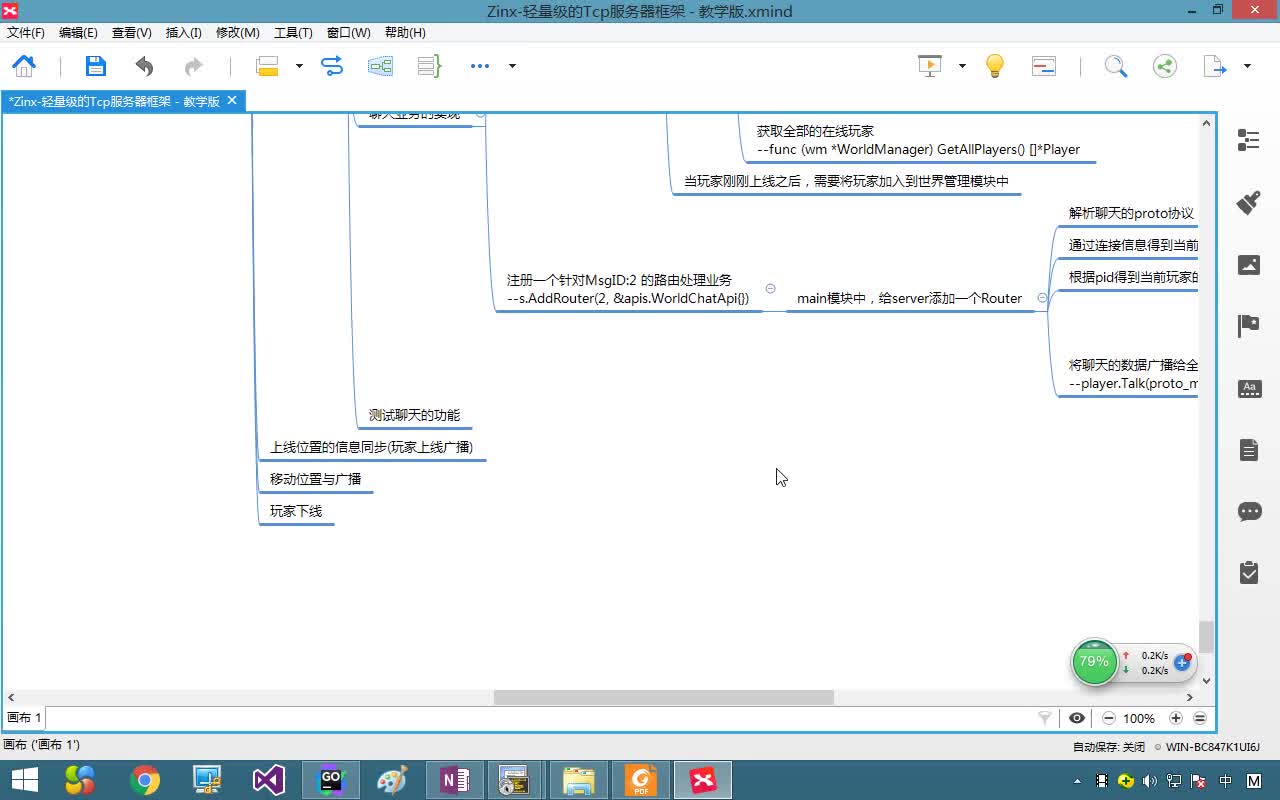Select the 上线位置的信息同步 topic
This screenshot has height=800, width=1280.
(371, 447)
